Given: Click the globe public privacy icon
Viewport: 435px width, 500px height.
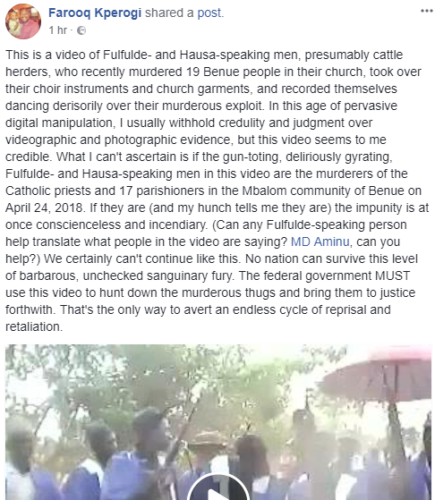Looking at the screenshot, I should pos(81,31).
